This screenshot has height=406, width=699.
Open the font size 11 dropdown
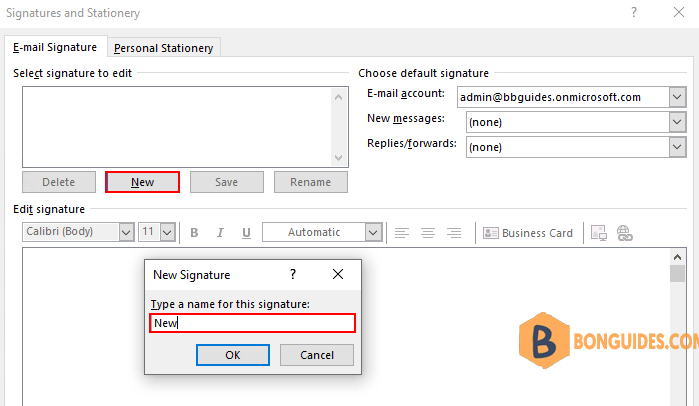click(x=168, y=232)
